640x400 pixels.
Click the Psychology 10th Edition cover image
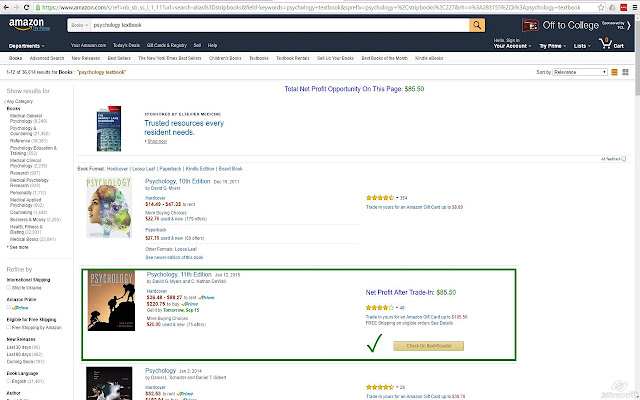(x=109, y=208)
